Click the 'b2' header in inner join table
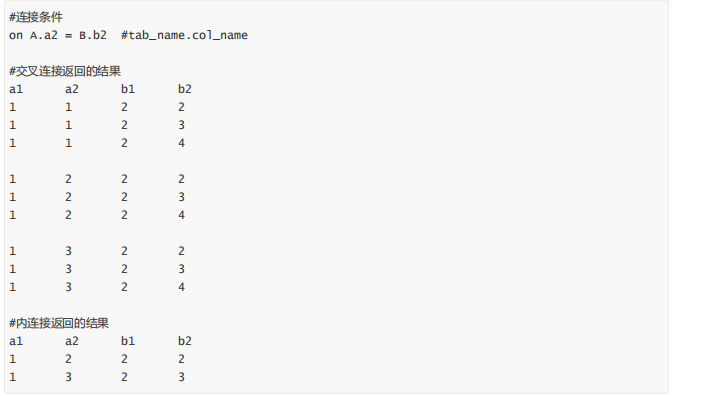714x396 pixels. click(x=185, y=341)
